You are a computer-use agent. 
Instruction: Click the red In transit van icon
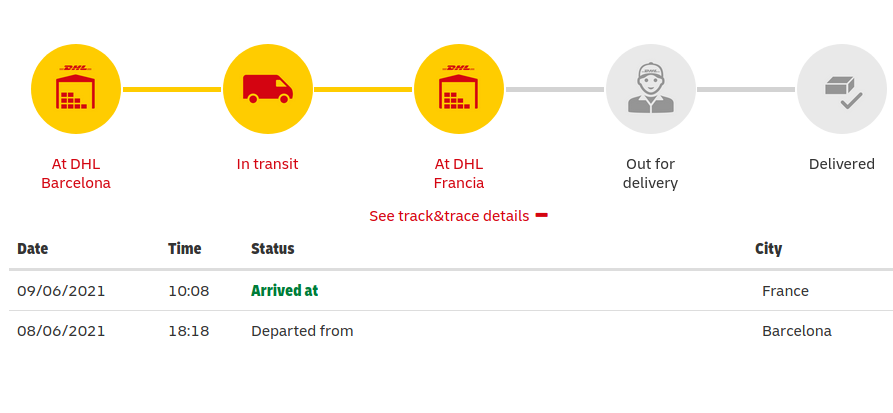click(x=267, y=89)
